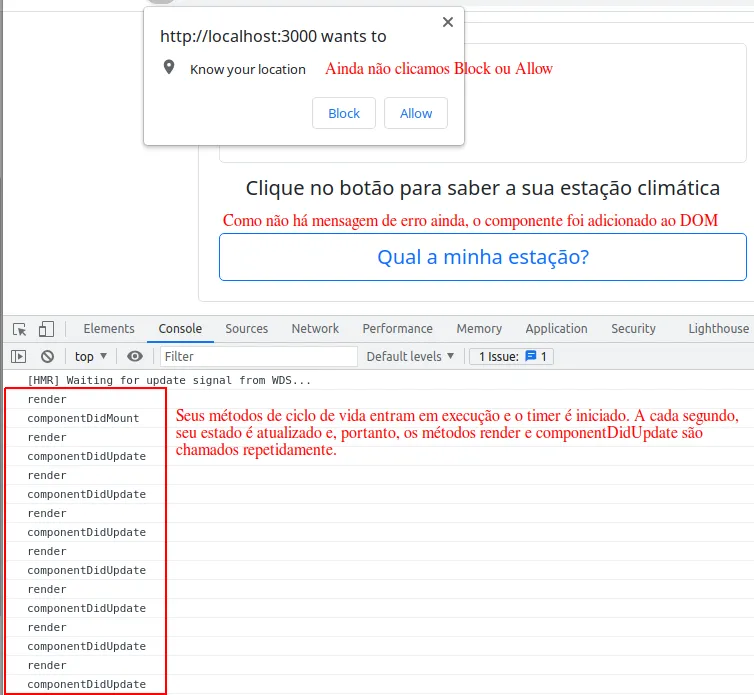Viewport: 754px width, 695px height.
Task: Click the location pin icon in popup
Action: tap(169, 67)
